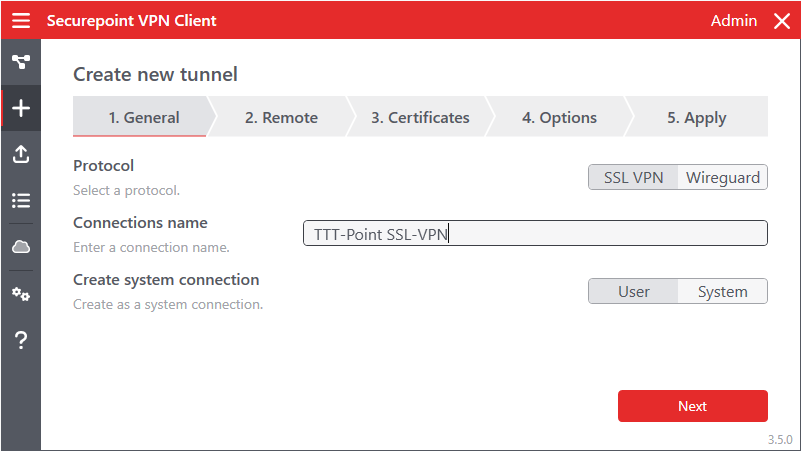Click the Connections name text field

tap(535, 234)
